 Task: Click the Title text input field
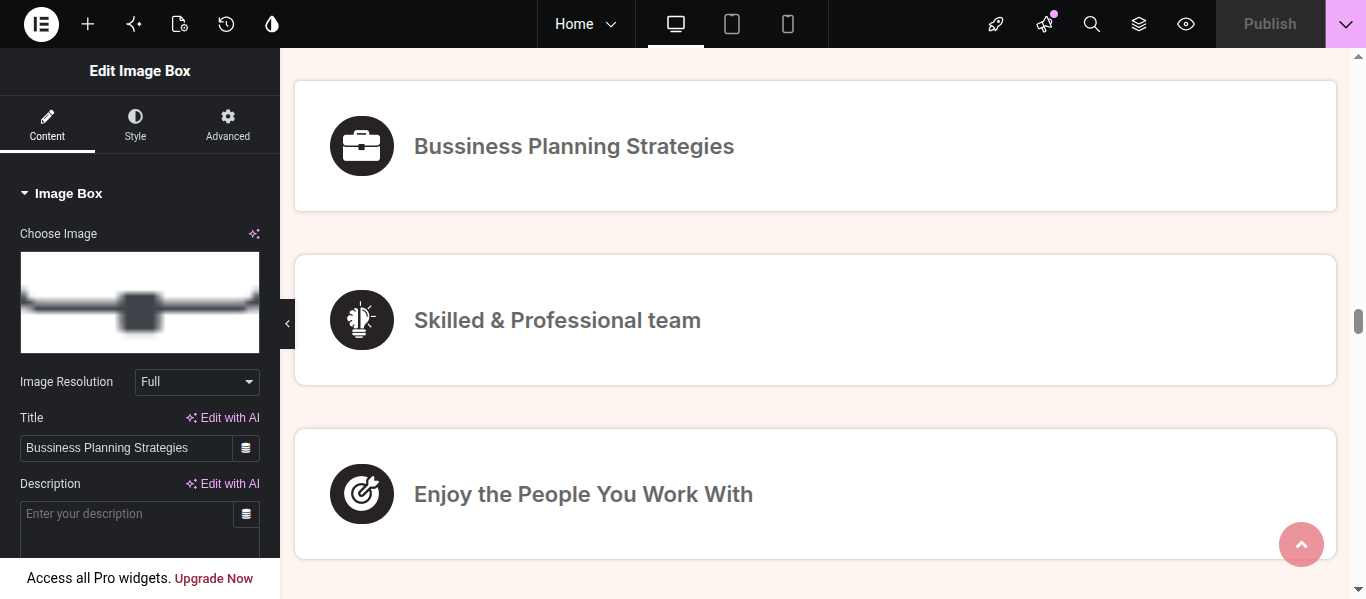point(126,448)
